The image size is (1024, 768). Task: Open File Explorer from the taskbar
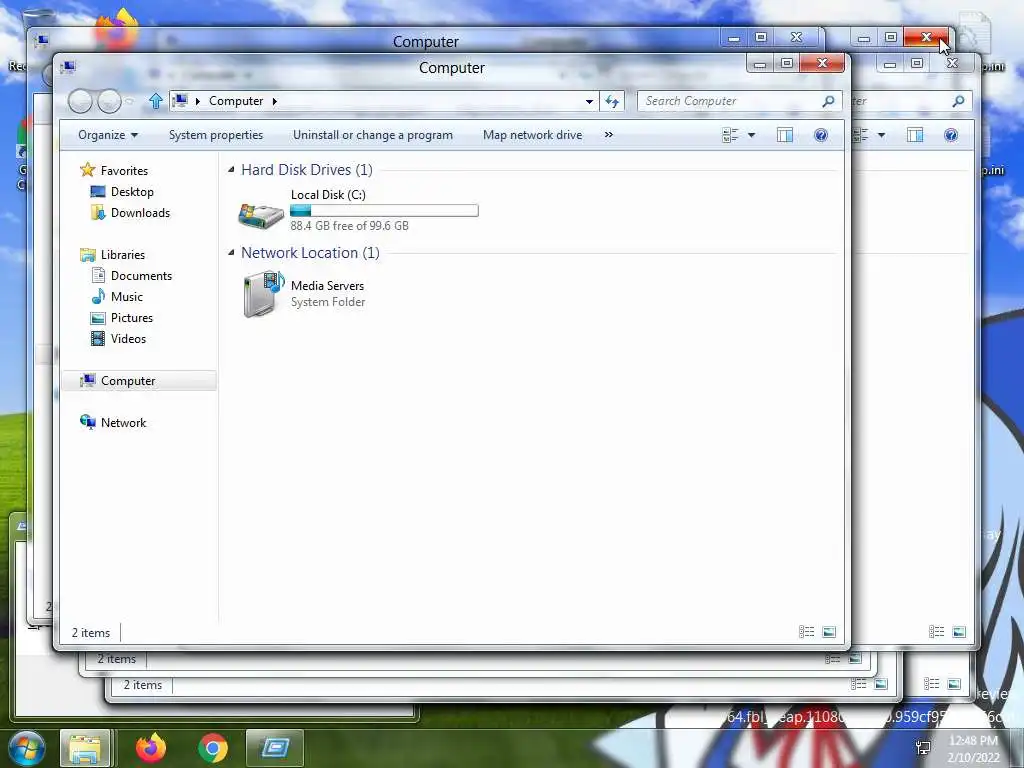tap(86, 748)
